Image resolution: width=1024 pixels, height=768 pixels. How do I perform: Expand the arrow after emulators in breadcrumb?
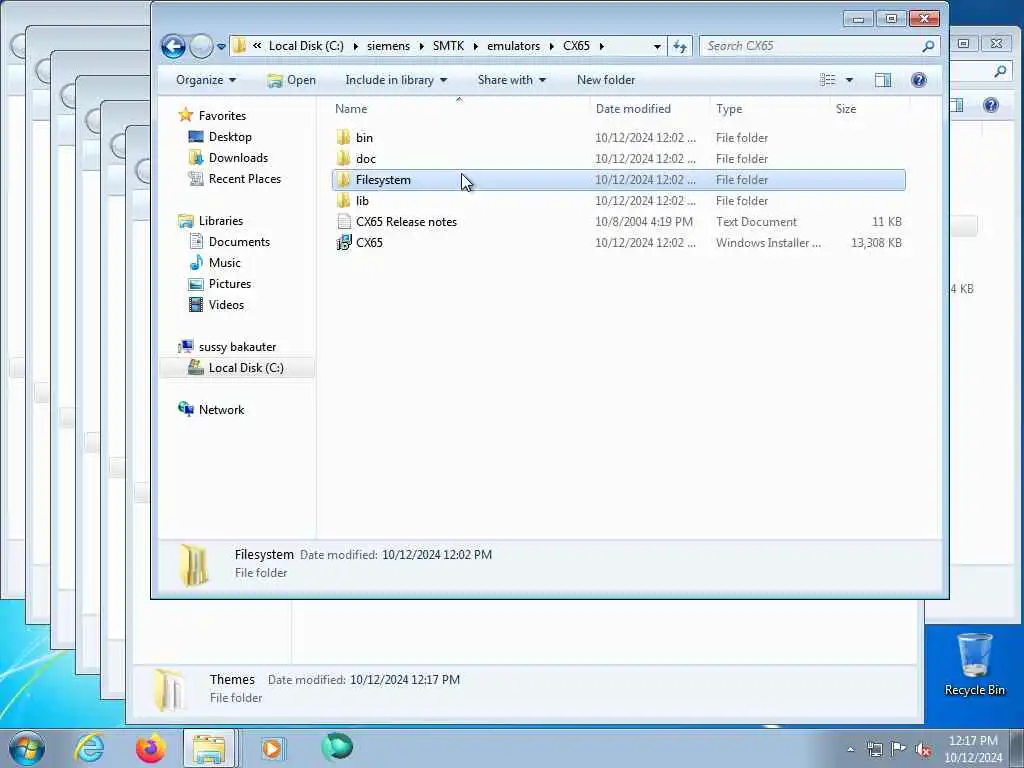(552, 46)
